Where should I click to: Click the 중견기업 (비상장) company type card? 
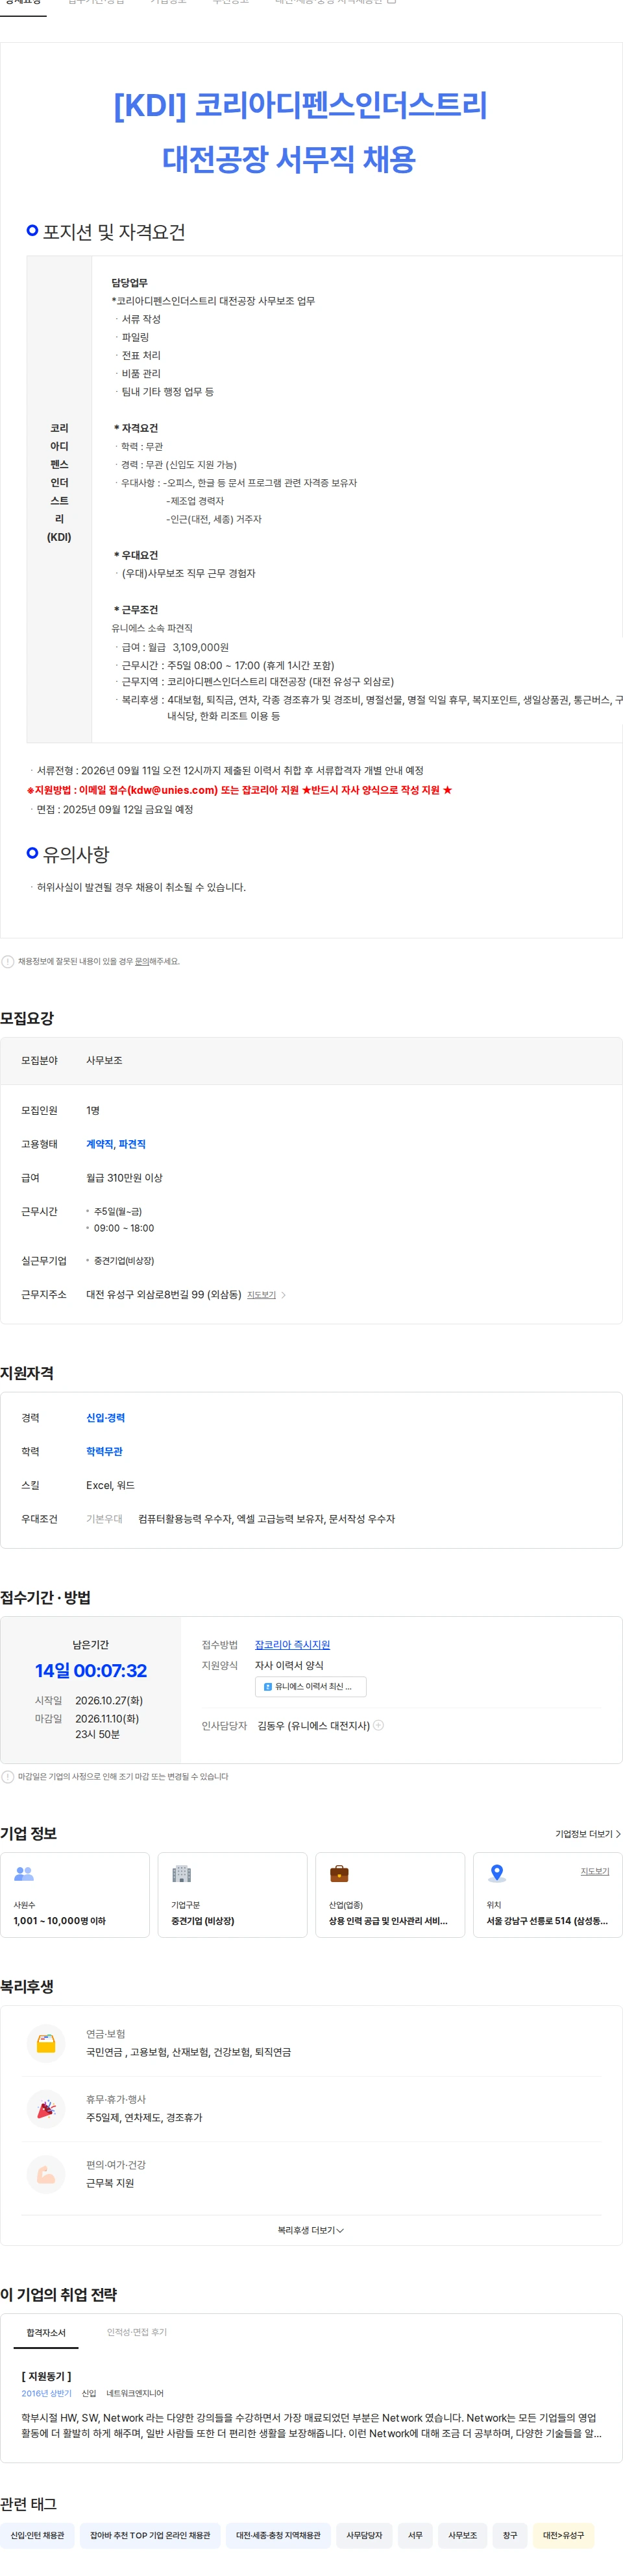232,1895
